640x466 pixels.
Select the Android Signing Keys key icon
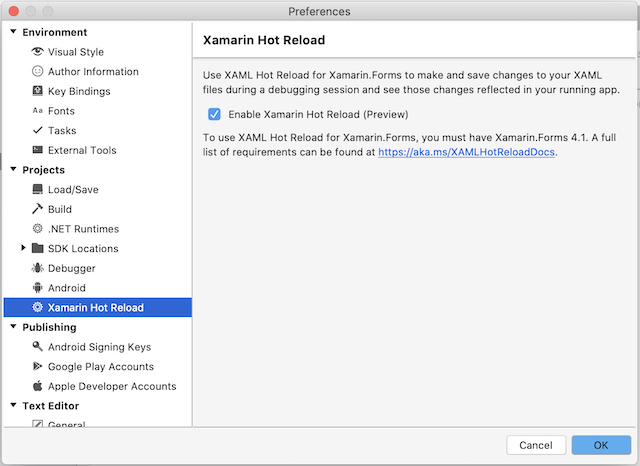tap(37, 346)
